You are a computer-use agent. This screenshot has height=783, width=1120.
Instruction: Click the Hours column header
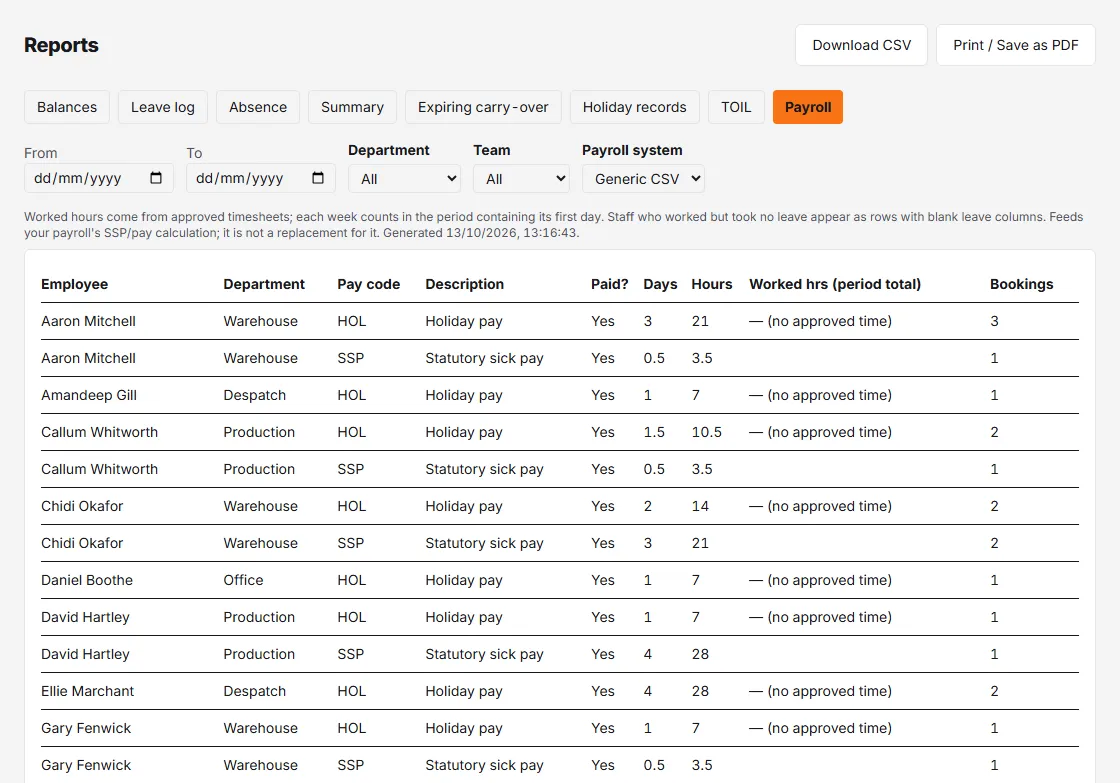click(x=711, y=284)
